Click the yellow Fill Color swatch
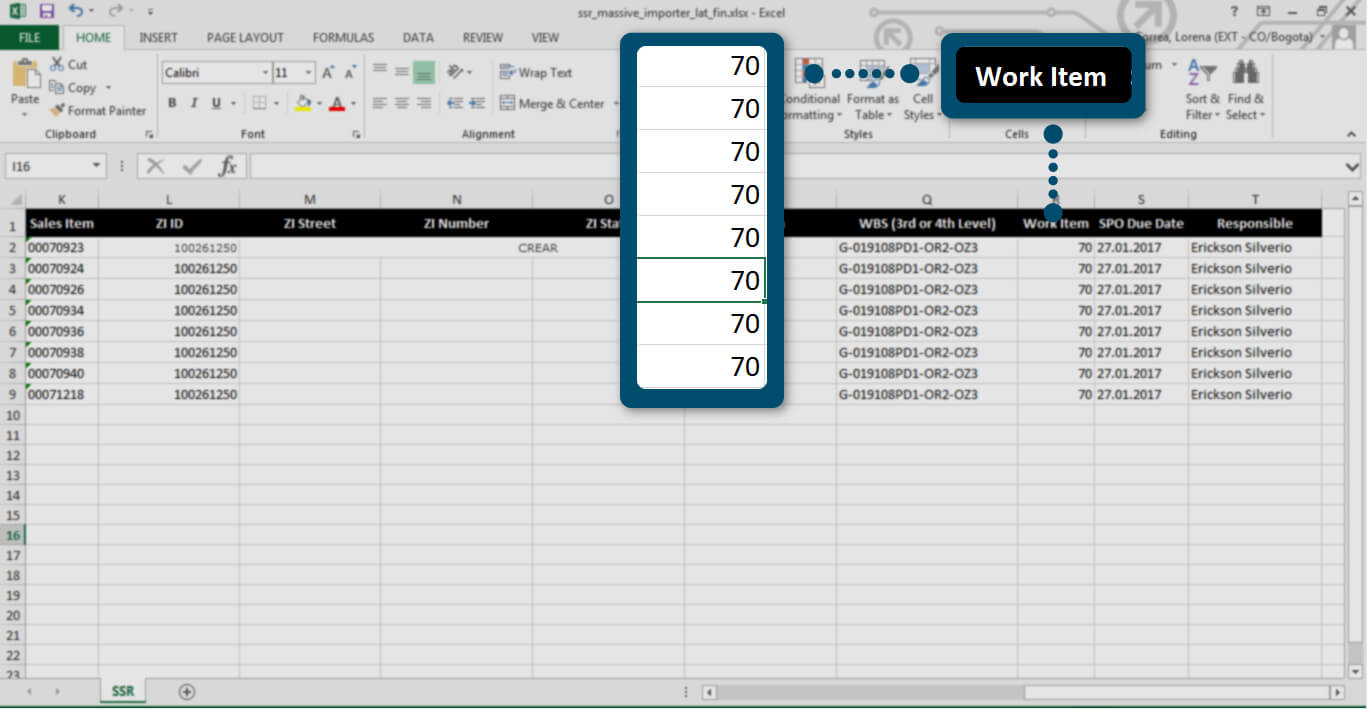Image resolution: width=1367 pixels, height=709 pixels. [303, 103]
